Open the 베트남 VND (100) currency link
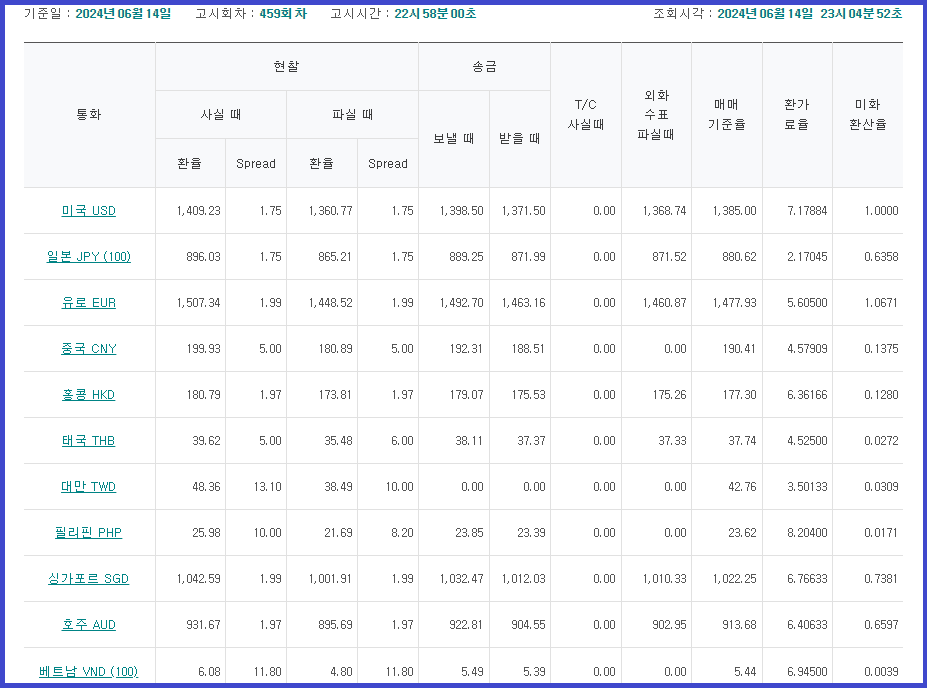The width and height of the screenshot is (927, 688). tap(89, 671)
